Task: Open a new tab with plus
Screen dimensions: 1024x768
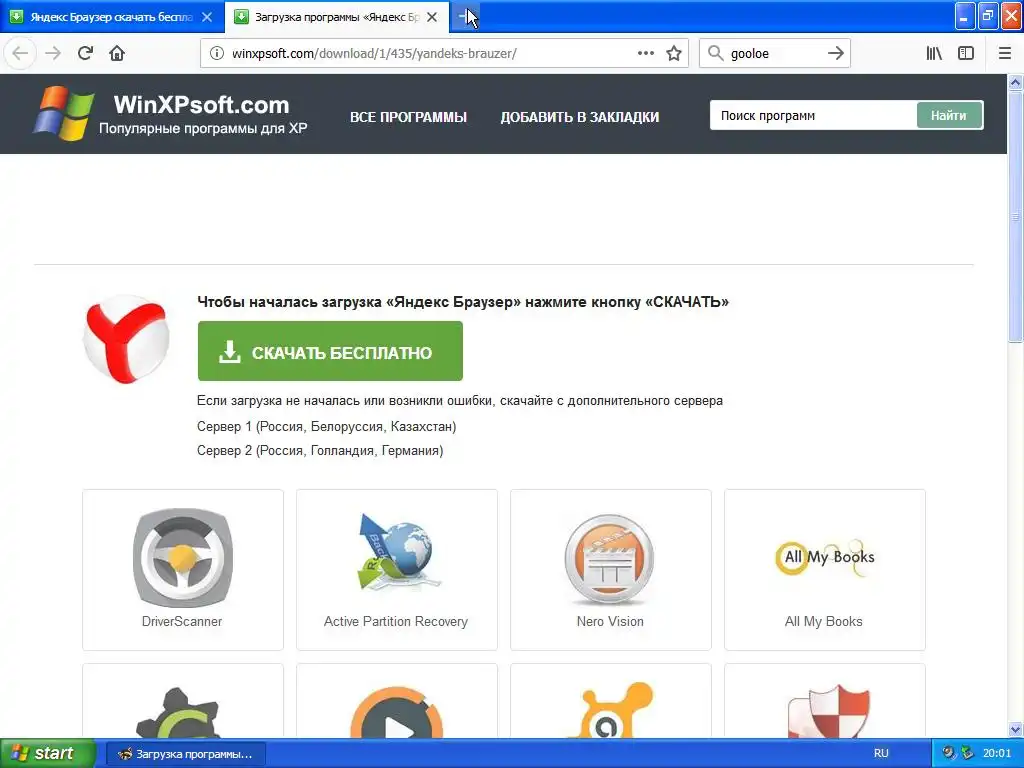Action: (464, 17)
